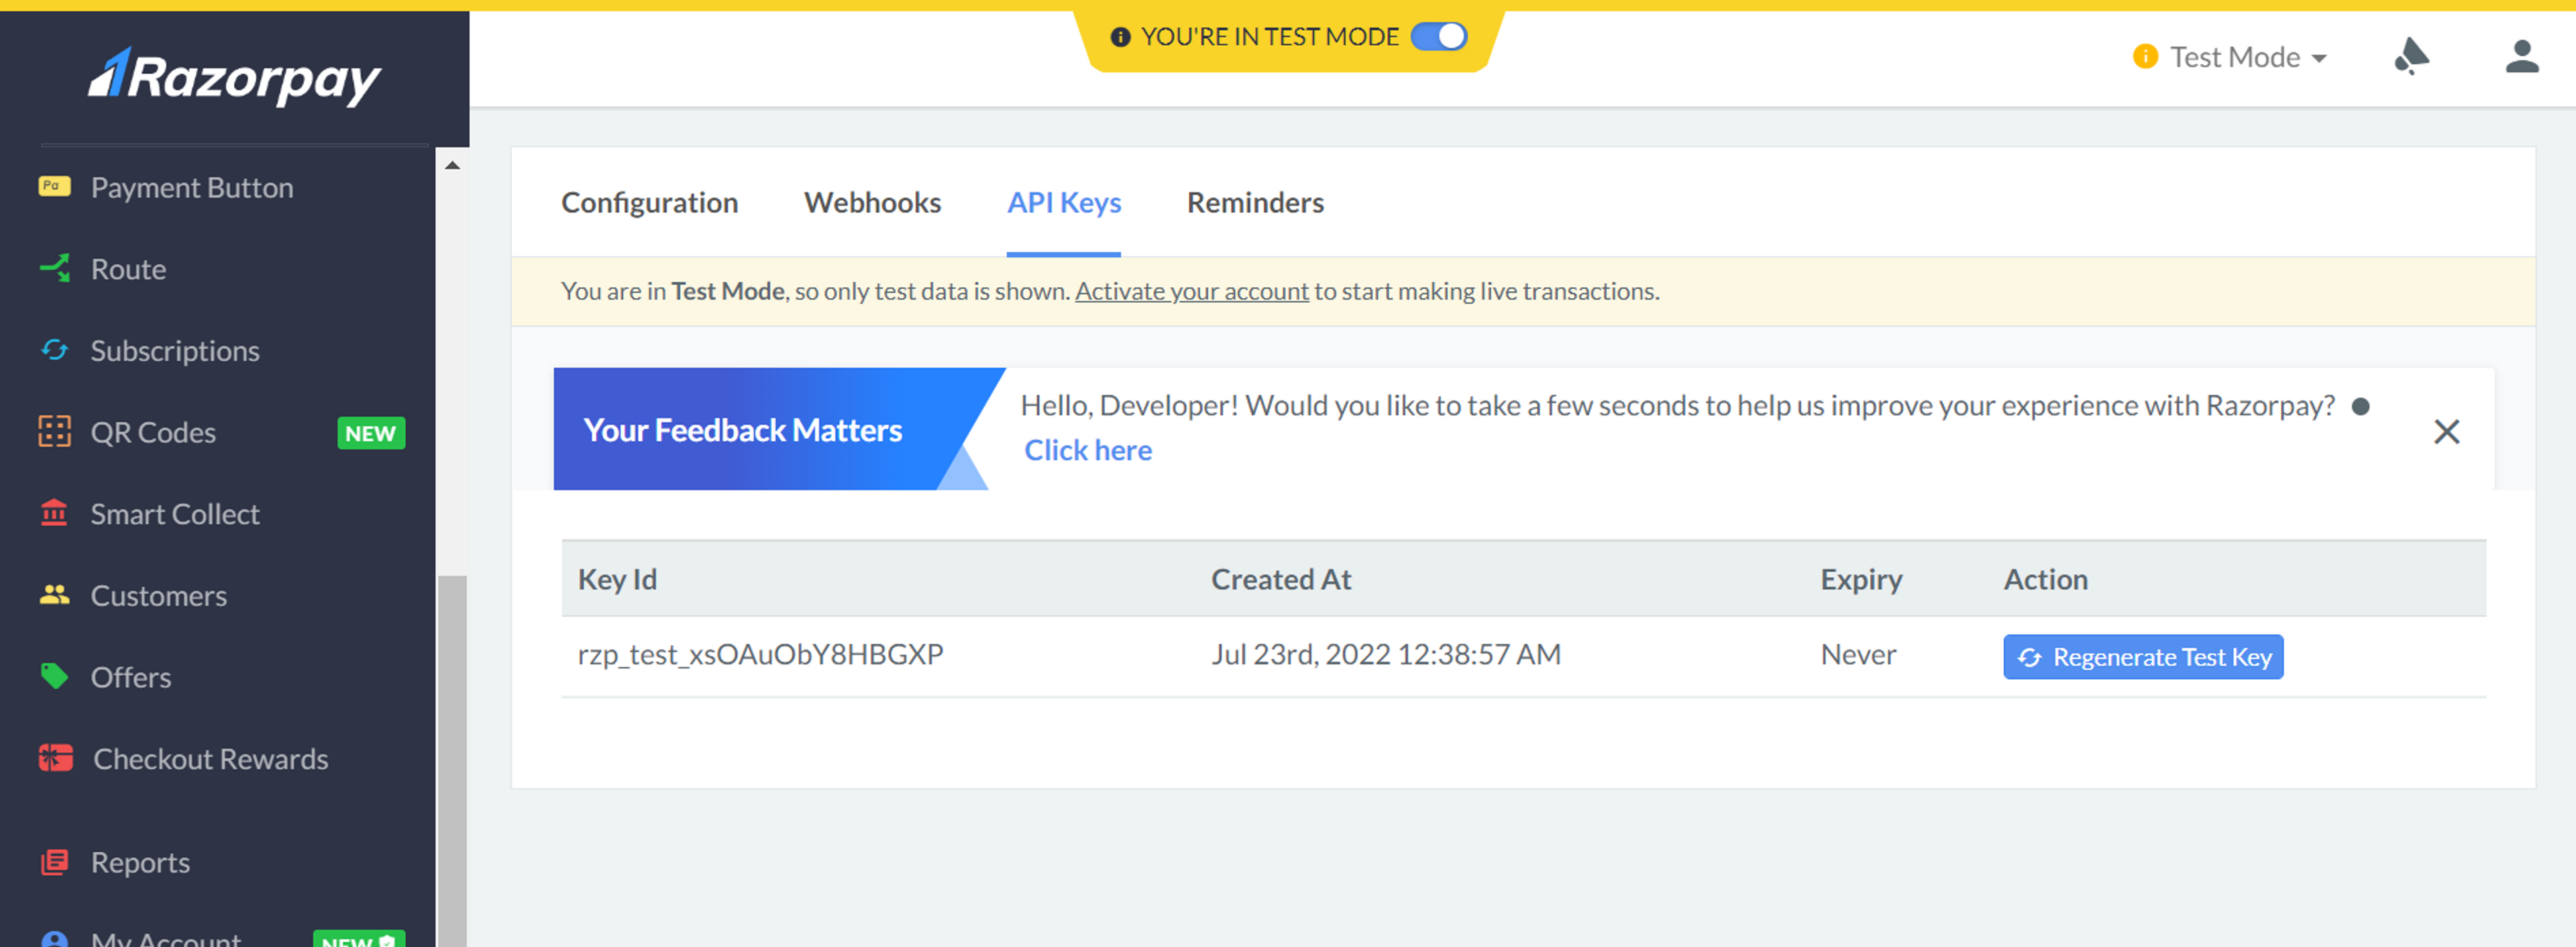
Task: Click the sidebar scrollbar thumb
Action: pos(452,760)
